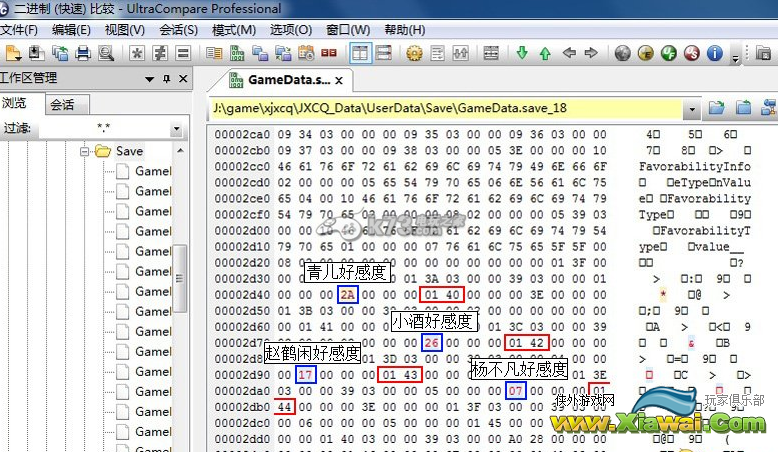Open the 窗口(W) menu

pos(348,30)
